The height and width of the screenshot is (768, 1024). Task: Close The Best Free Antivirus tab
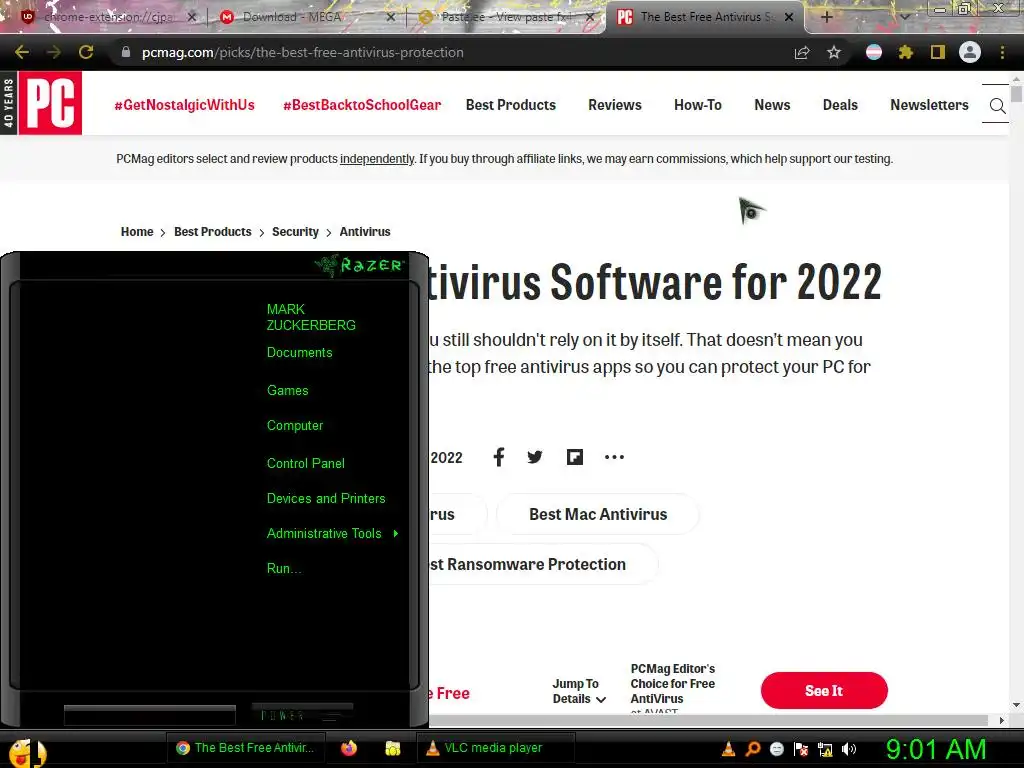click(x=789, y=17)
